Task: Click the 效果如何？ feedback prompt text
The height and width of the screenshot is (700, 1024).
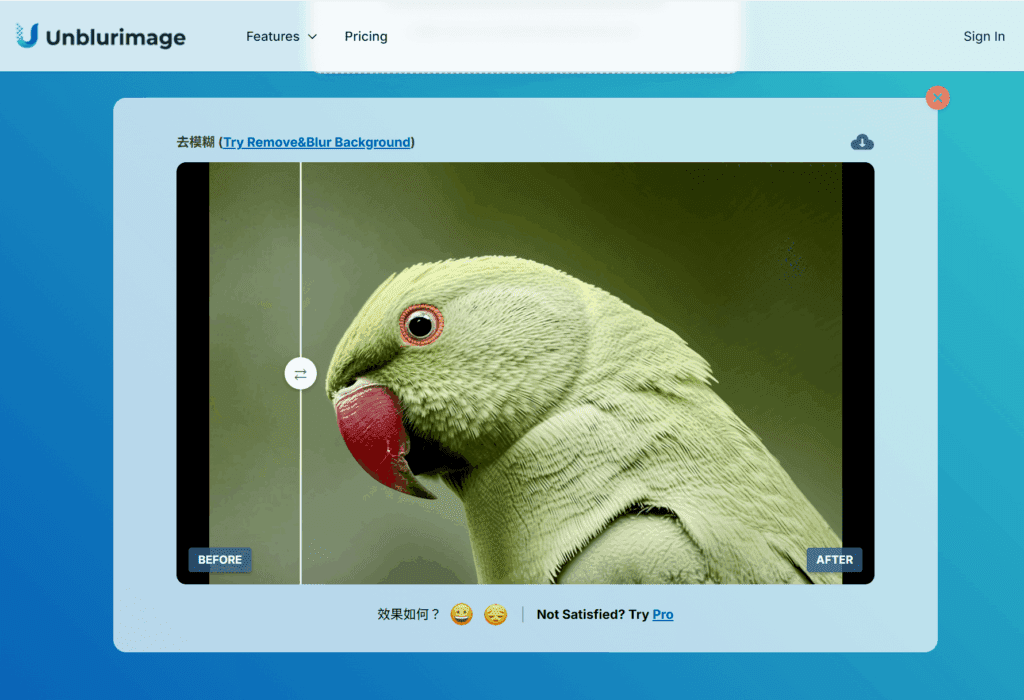Action: click(x=408, y=614)
